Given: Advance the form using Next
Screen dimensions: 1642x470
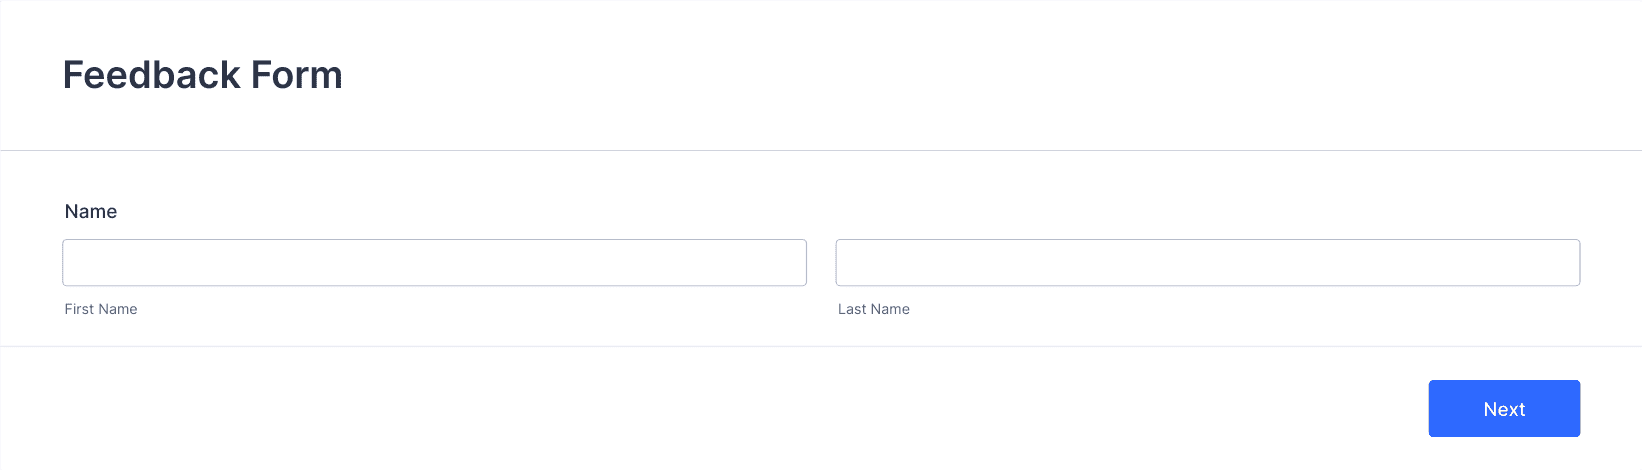Looking at the screenshot, I should pos(1504,409).
